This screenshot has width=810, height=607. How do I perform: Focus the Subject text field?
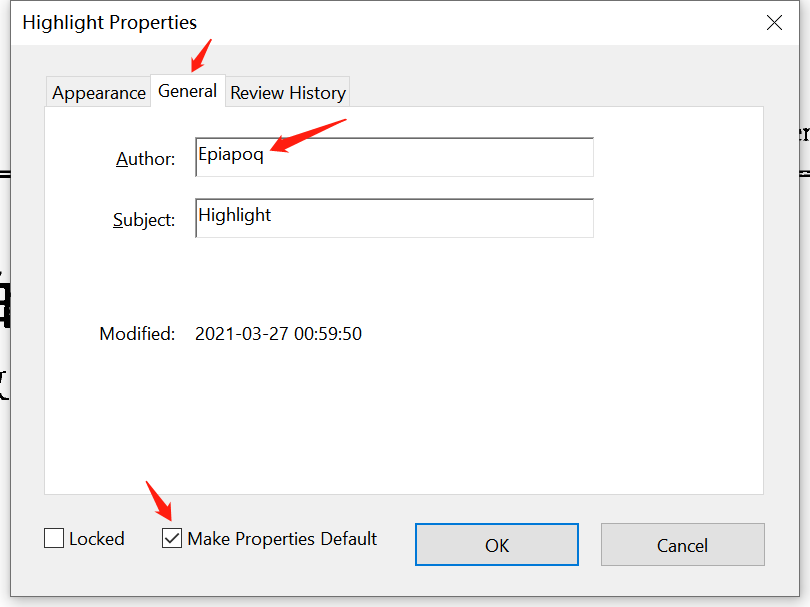click(x=394, y=218)
